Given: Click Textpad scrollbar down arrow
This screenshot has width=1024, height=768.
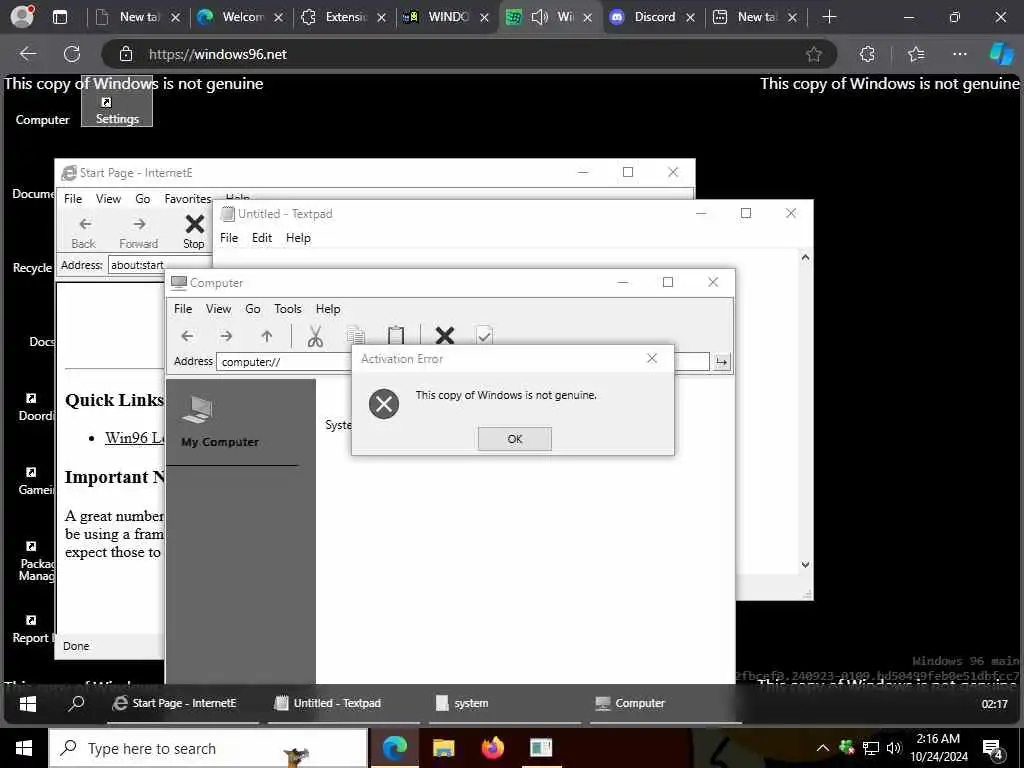Looking at the screenshot, I should tap(805, 564).
